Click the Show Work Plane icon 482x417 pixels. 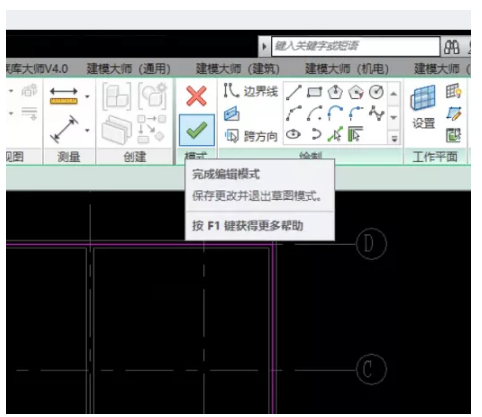tap(453, 91)
